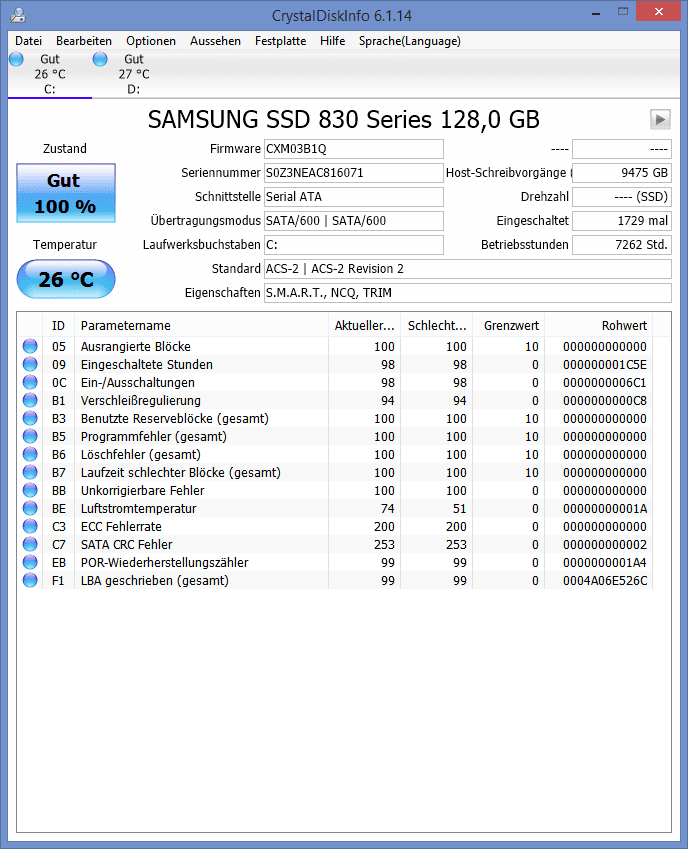Select the 'Luftstromtemperatur' parameter name
This screenshot has height=849, width=688.
pos(139,508)
